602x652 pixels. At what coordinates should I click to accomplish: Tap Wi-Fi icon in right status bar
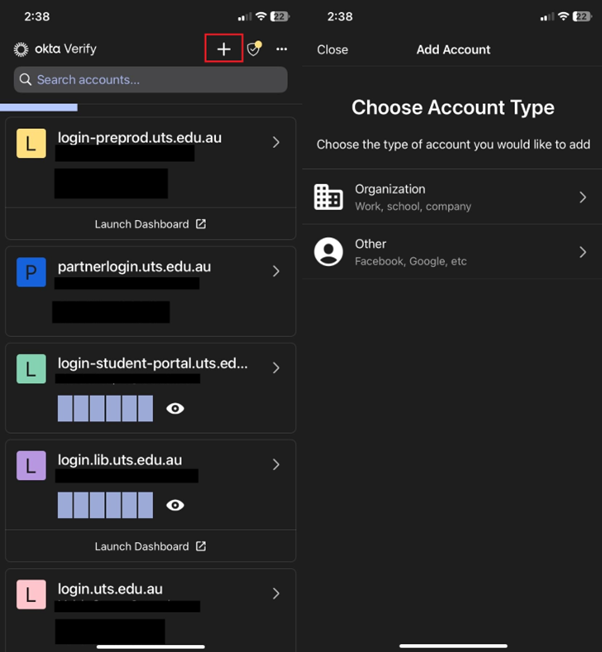[x=563, y=16]
